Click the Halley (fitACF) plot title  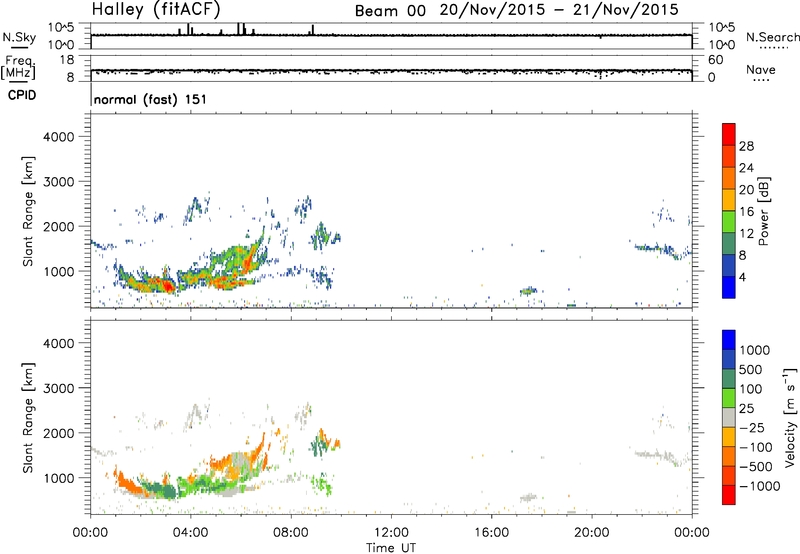(x=156, y=9)
